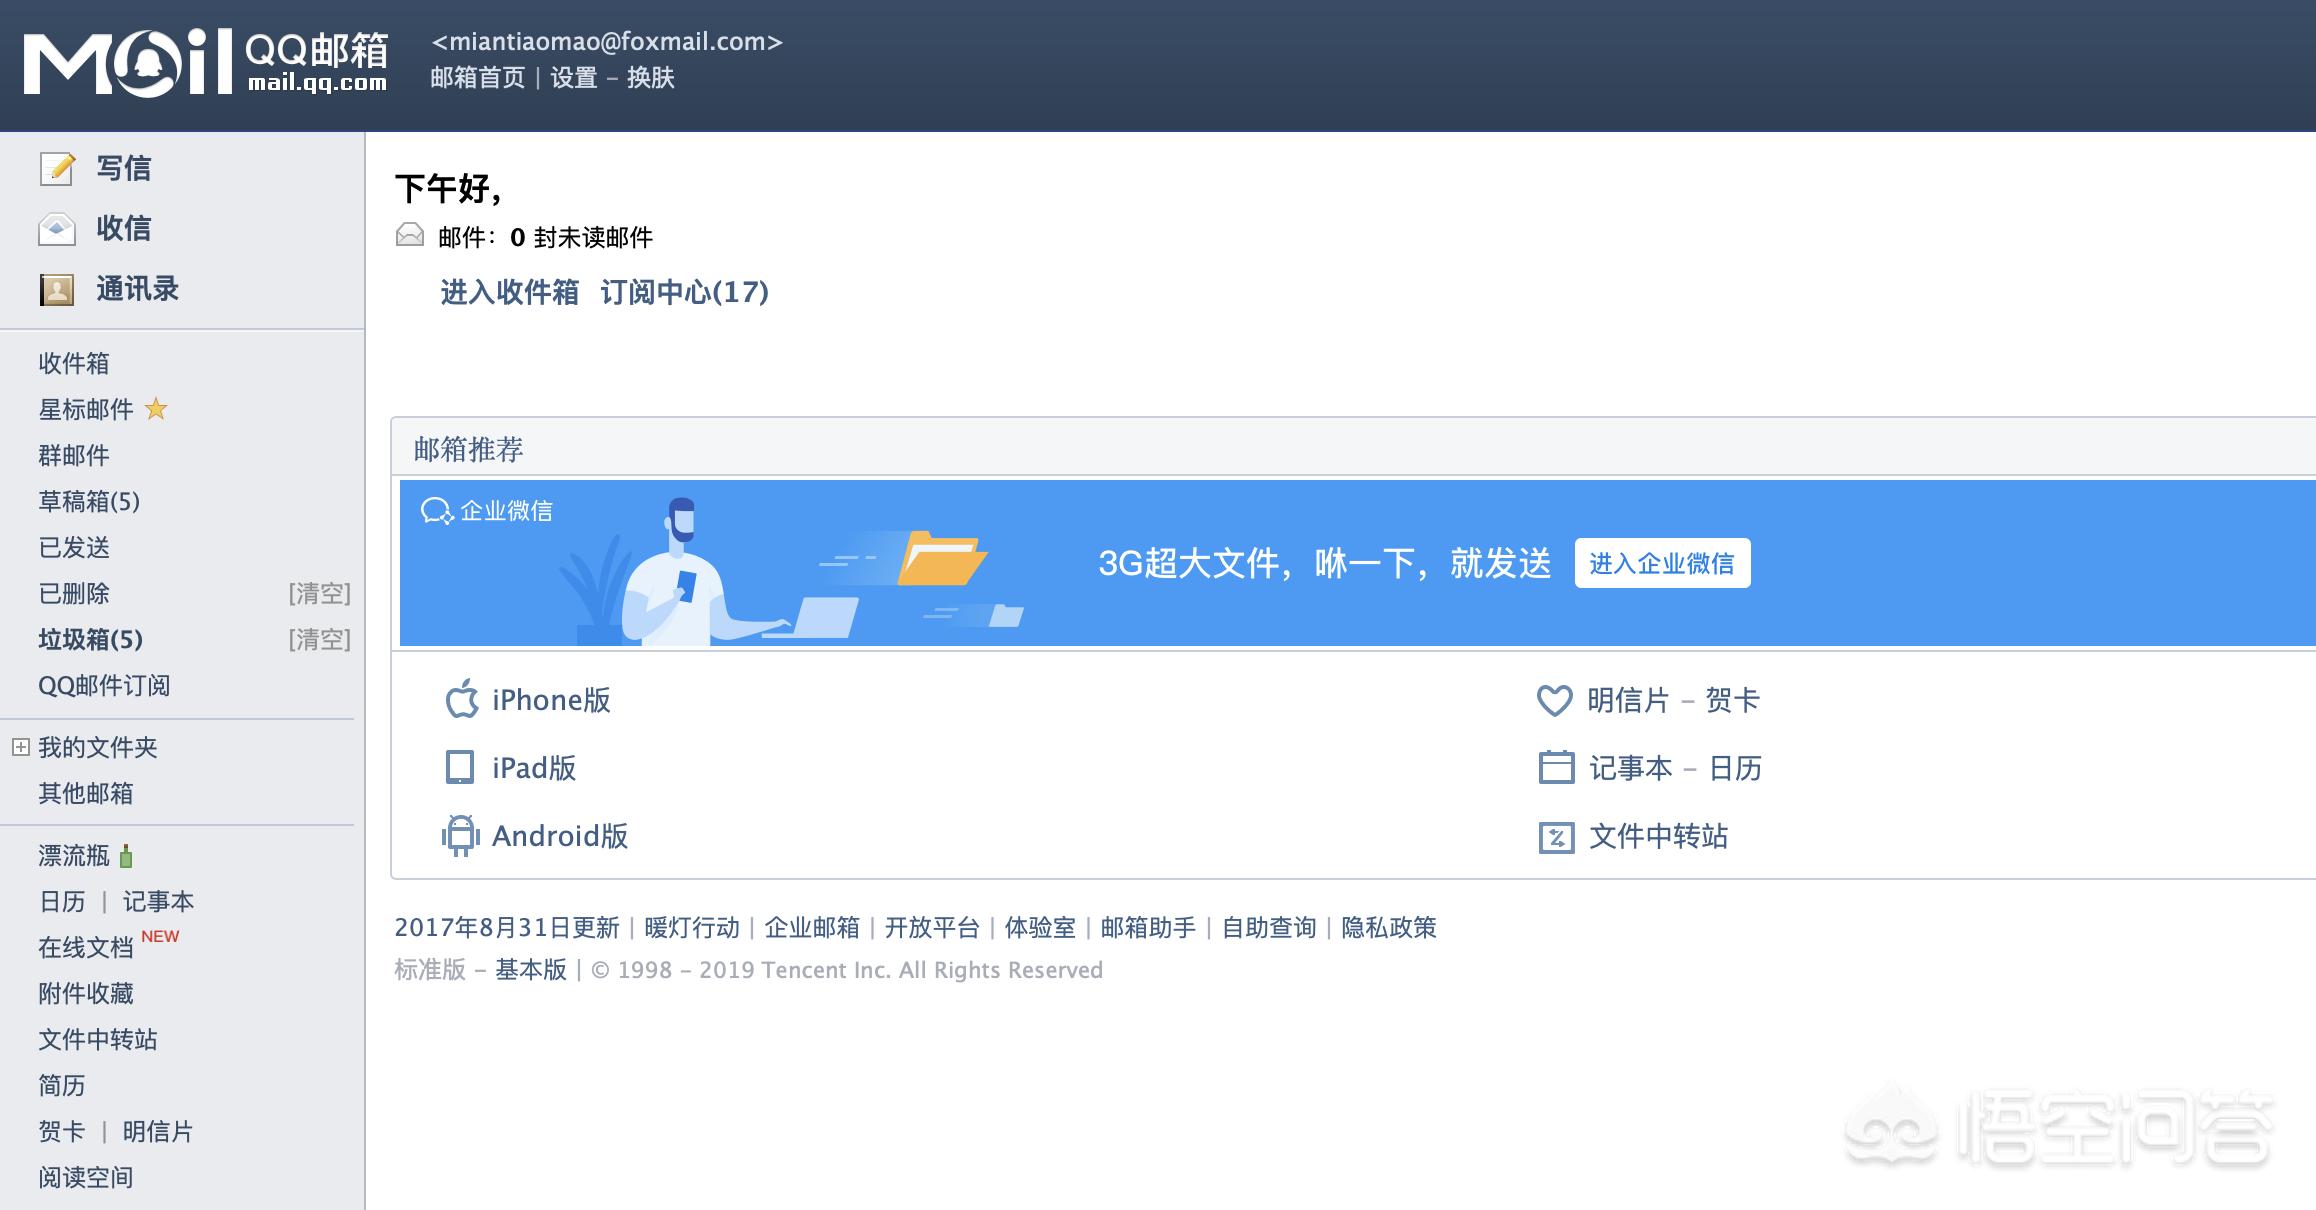Screen dimensions: 2316x1210
Task: Clear the 垃圾箱 using 清空 link
Action: coord(319,639)
